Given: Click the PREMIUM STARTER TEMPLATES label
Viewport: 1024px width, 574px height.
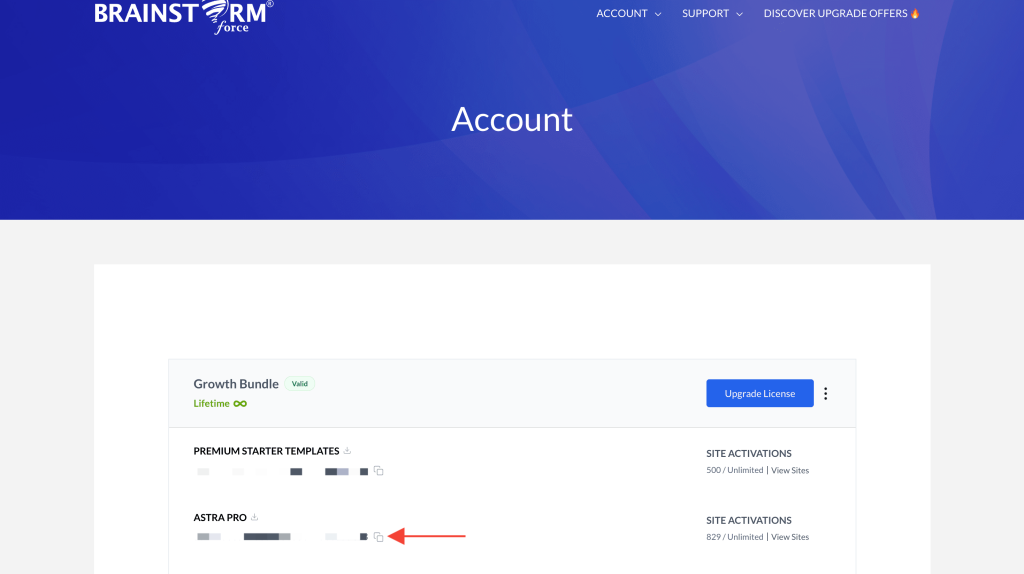Looking at the screenshot, I should click(266, 451).
